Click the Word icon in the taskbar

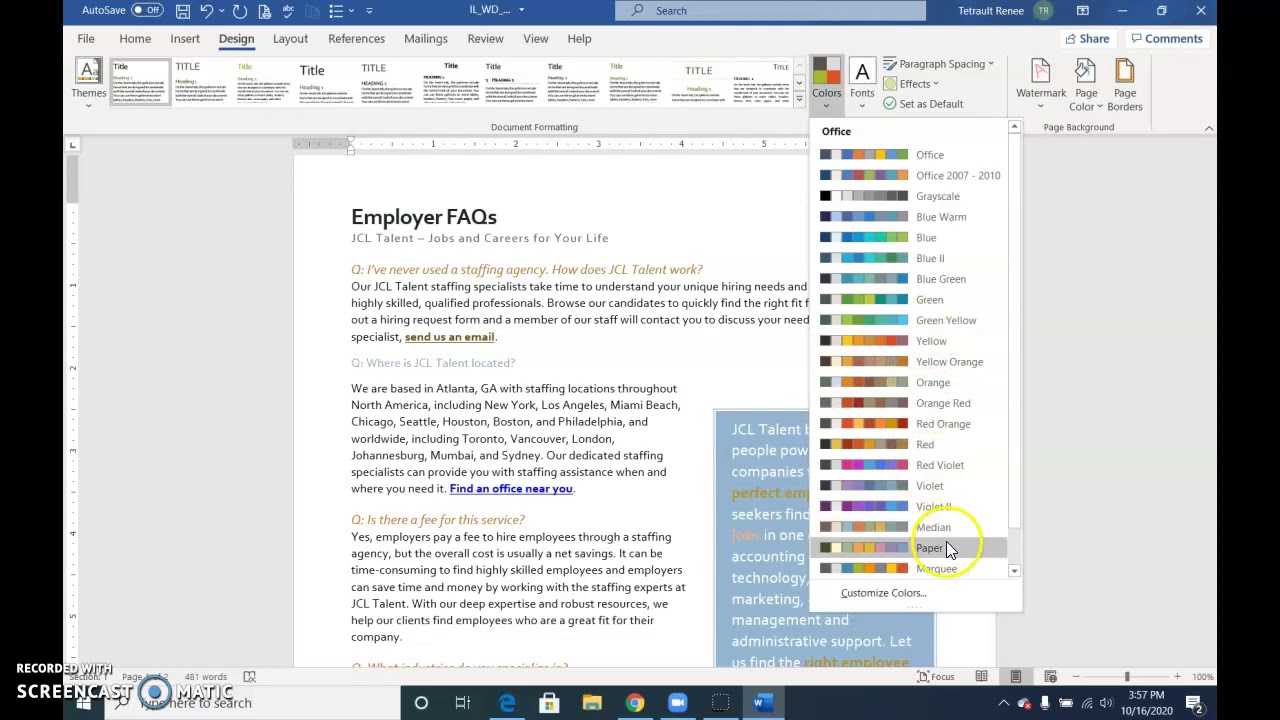click(763, 703)
